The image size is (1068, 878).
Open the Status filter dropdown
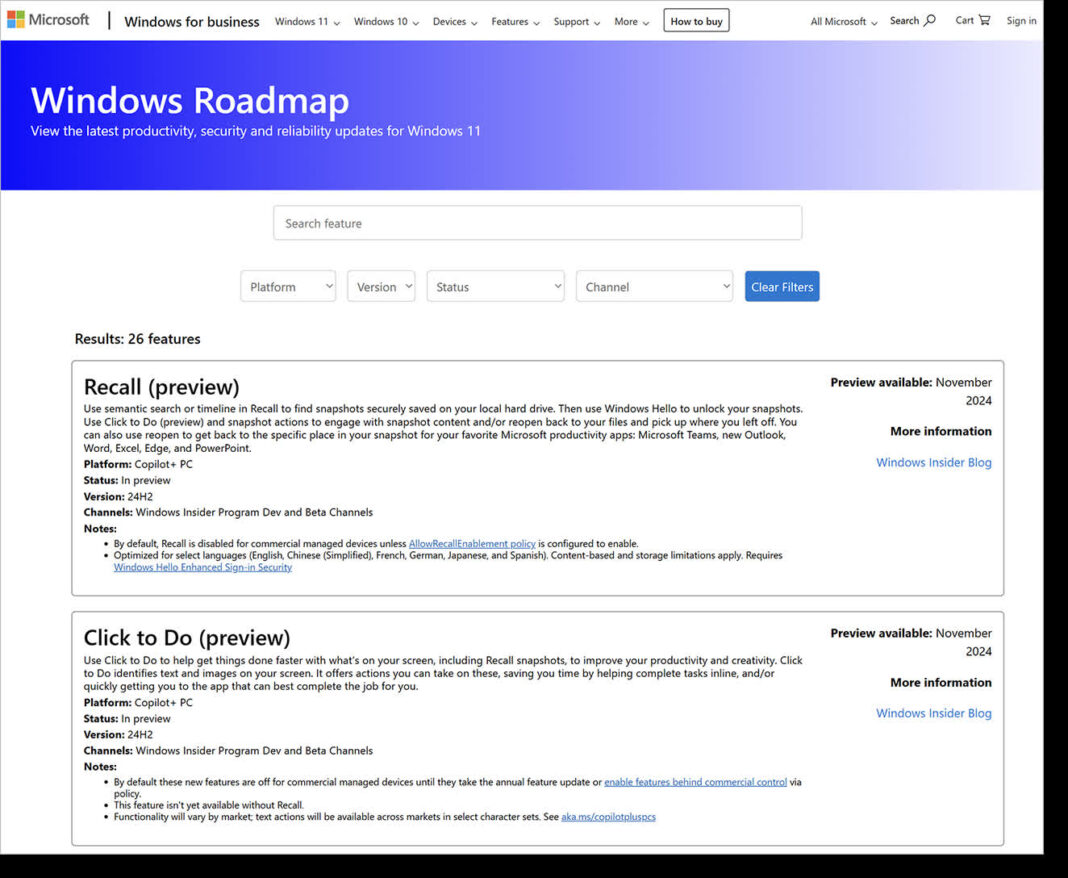pyautogui.click(x=495, y=286)
